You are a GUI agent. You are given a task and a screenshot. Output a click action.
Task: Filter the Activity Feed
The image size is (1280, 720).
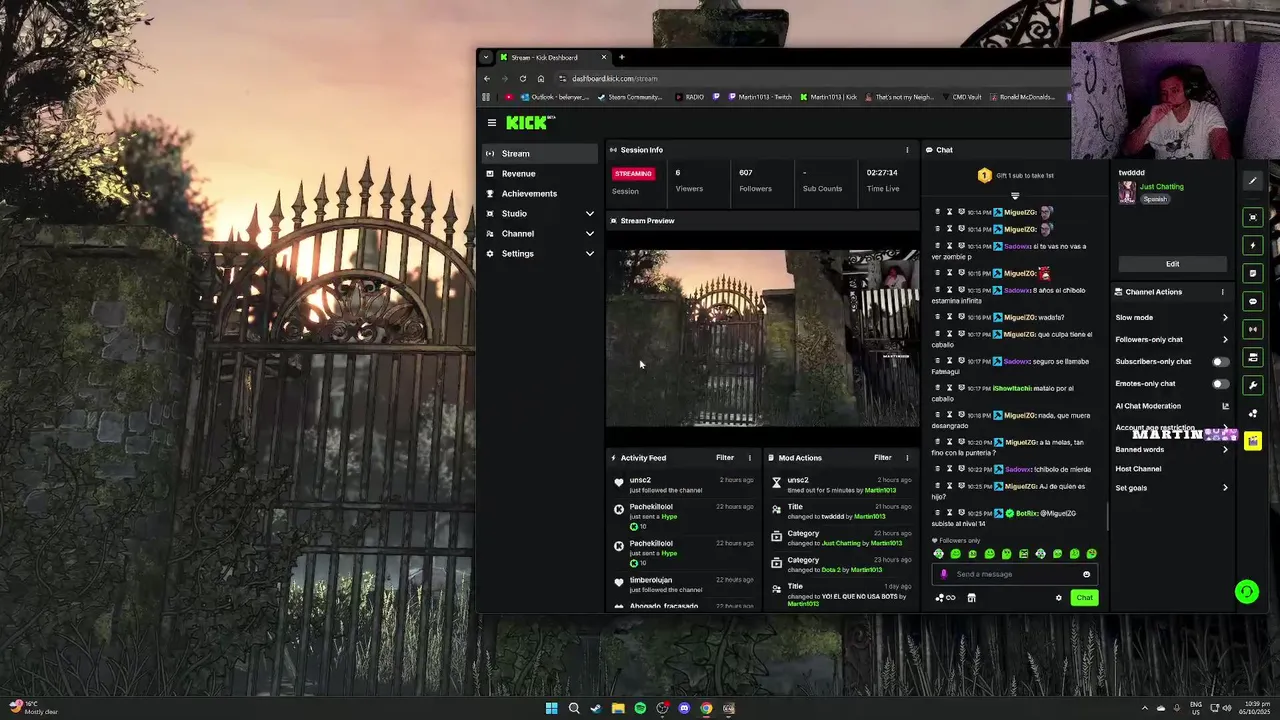coord(725,458)
